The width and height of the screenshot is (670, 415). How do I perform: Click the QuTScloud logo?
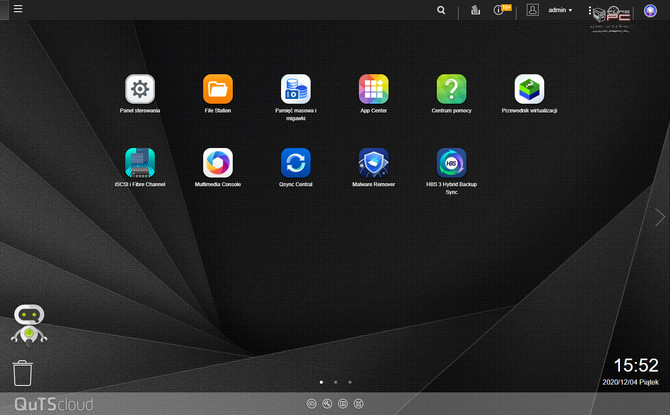(x=53, y=404)
